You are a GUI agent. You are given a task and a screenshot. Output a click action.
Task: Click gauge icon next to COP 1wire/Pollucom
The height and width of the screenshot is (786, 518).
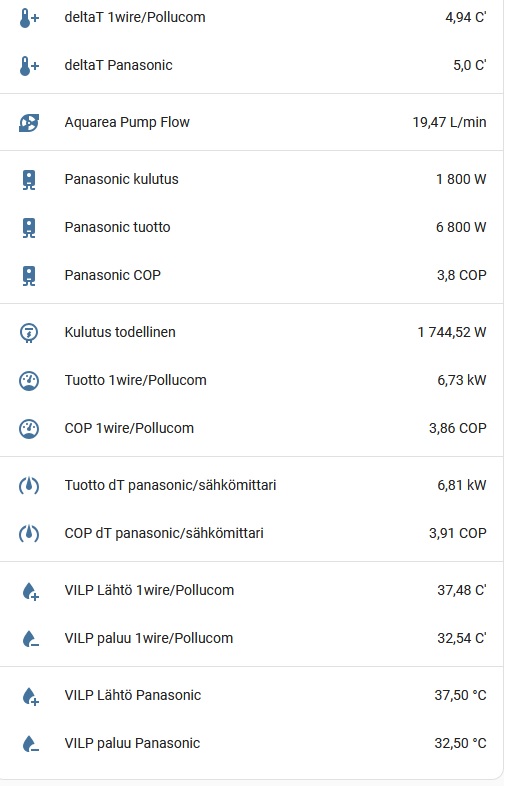[29, 429]
